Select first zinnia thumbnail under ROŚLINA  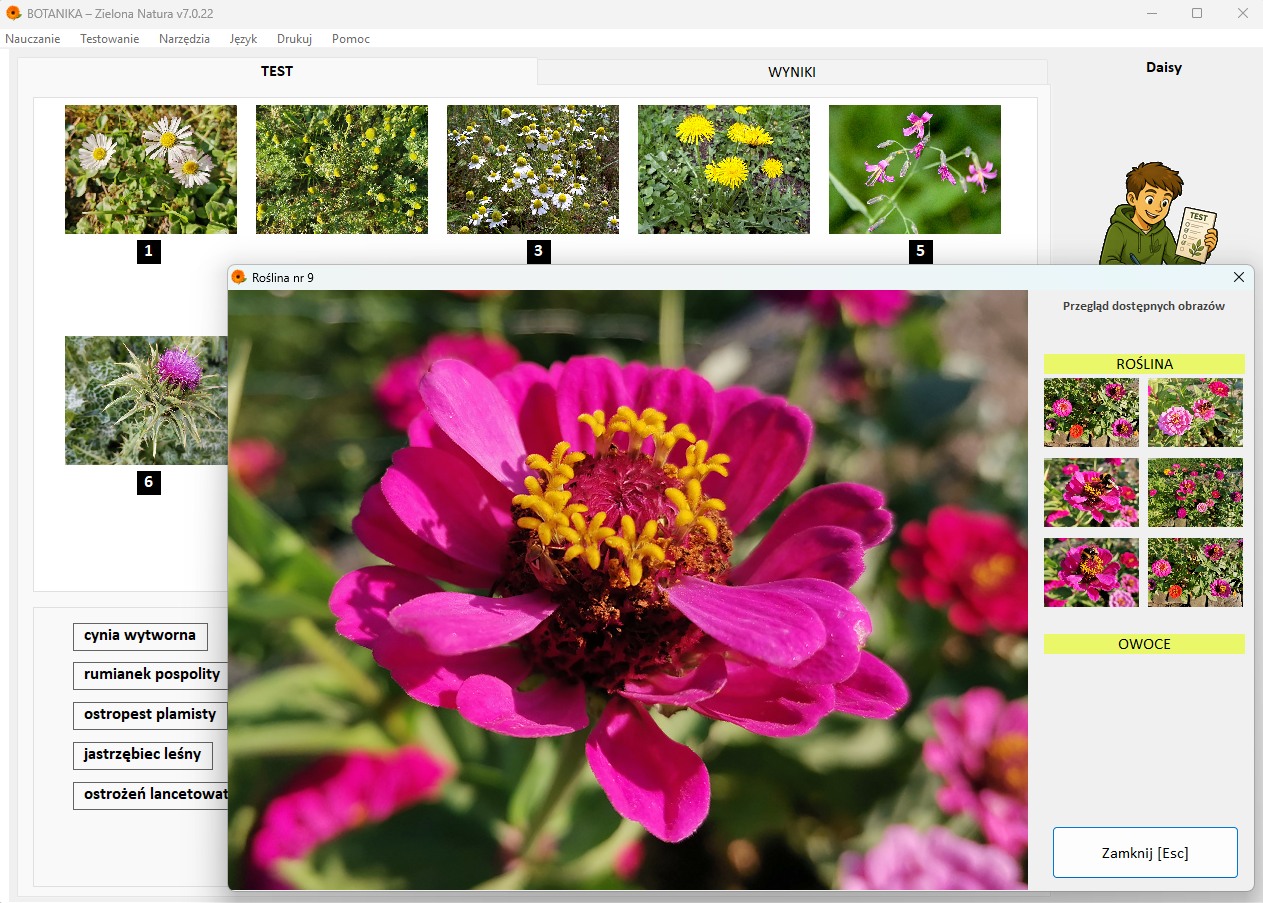[1091, 412]
